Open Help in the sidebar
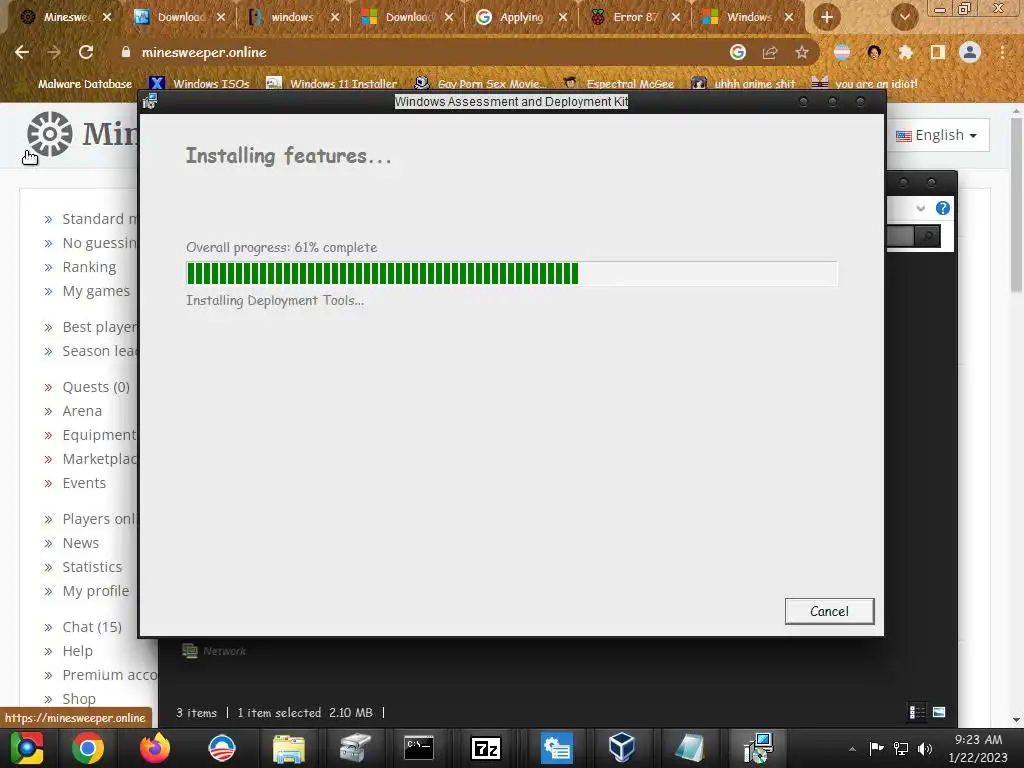Image resolution: width=1024 pixels, height=768 pixels. [x=77, y=651]
